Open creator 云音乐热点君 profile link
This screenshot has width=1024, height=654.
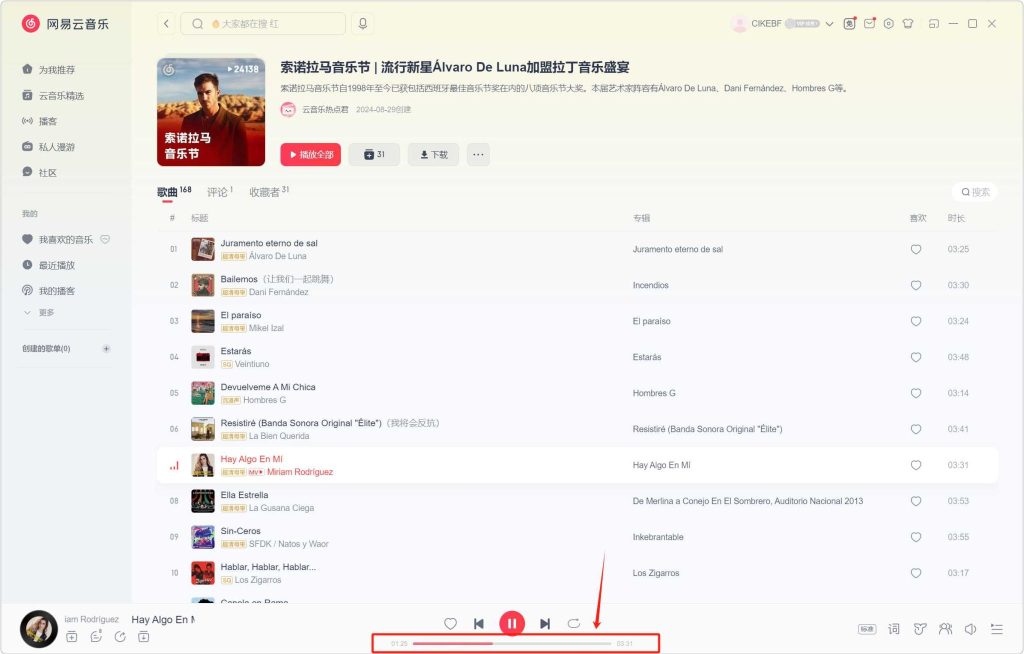325,109
